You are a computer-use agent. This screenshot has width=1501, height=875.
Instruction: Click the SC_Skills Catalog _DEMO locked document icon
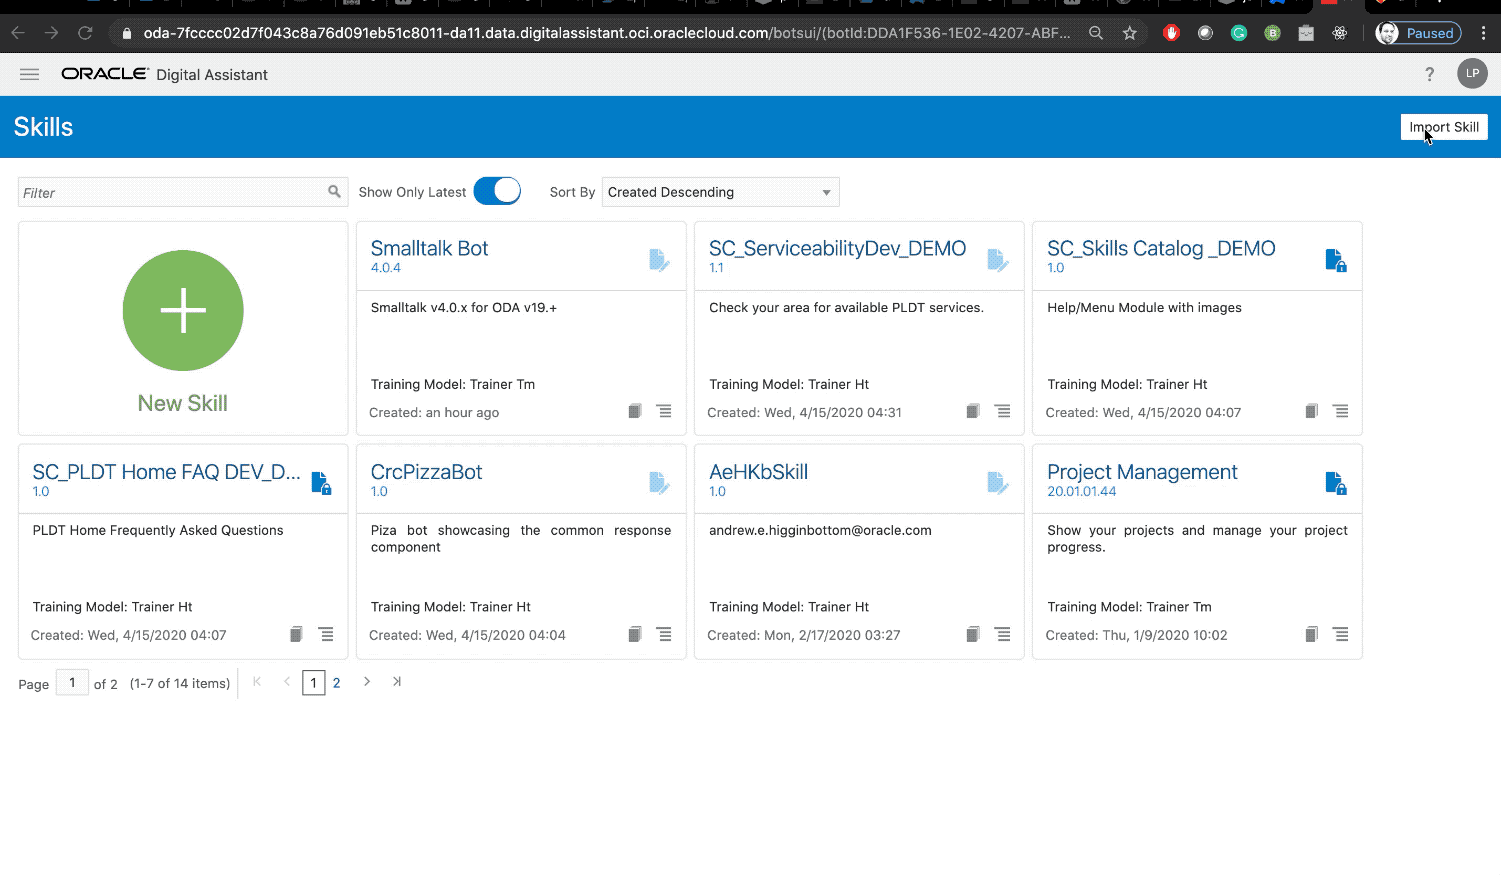click(1336, 260)
